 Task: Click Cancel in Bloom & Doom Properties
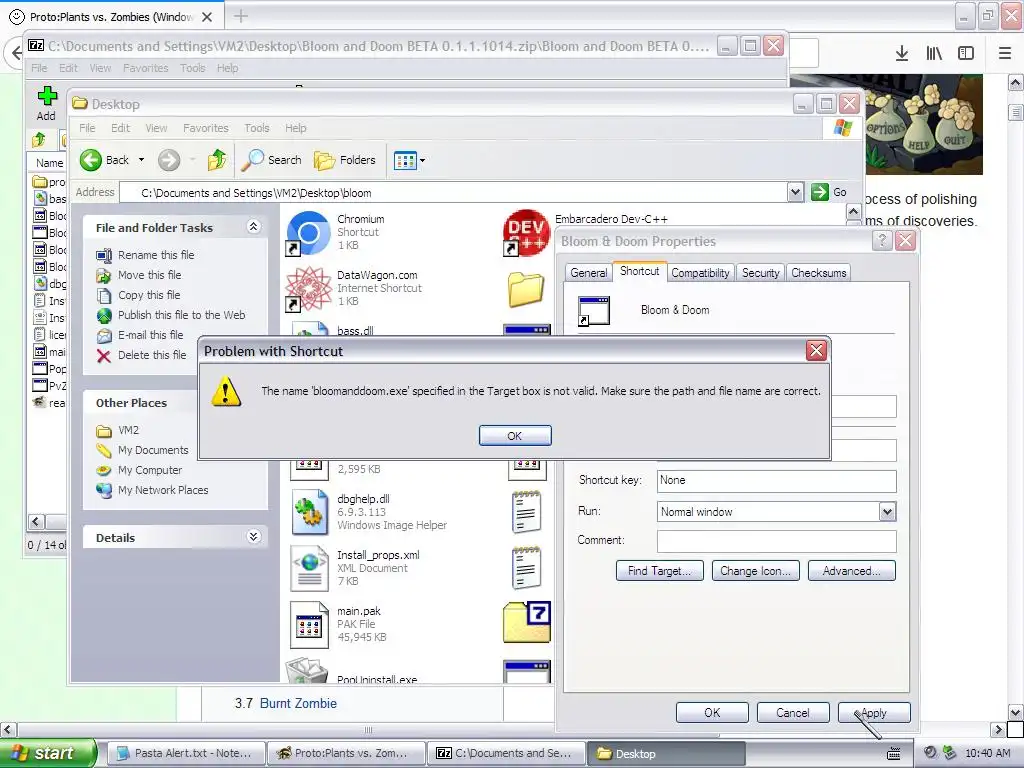[x=793, y=712]
